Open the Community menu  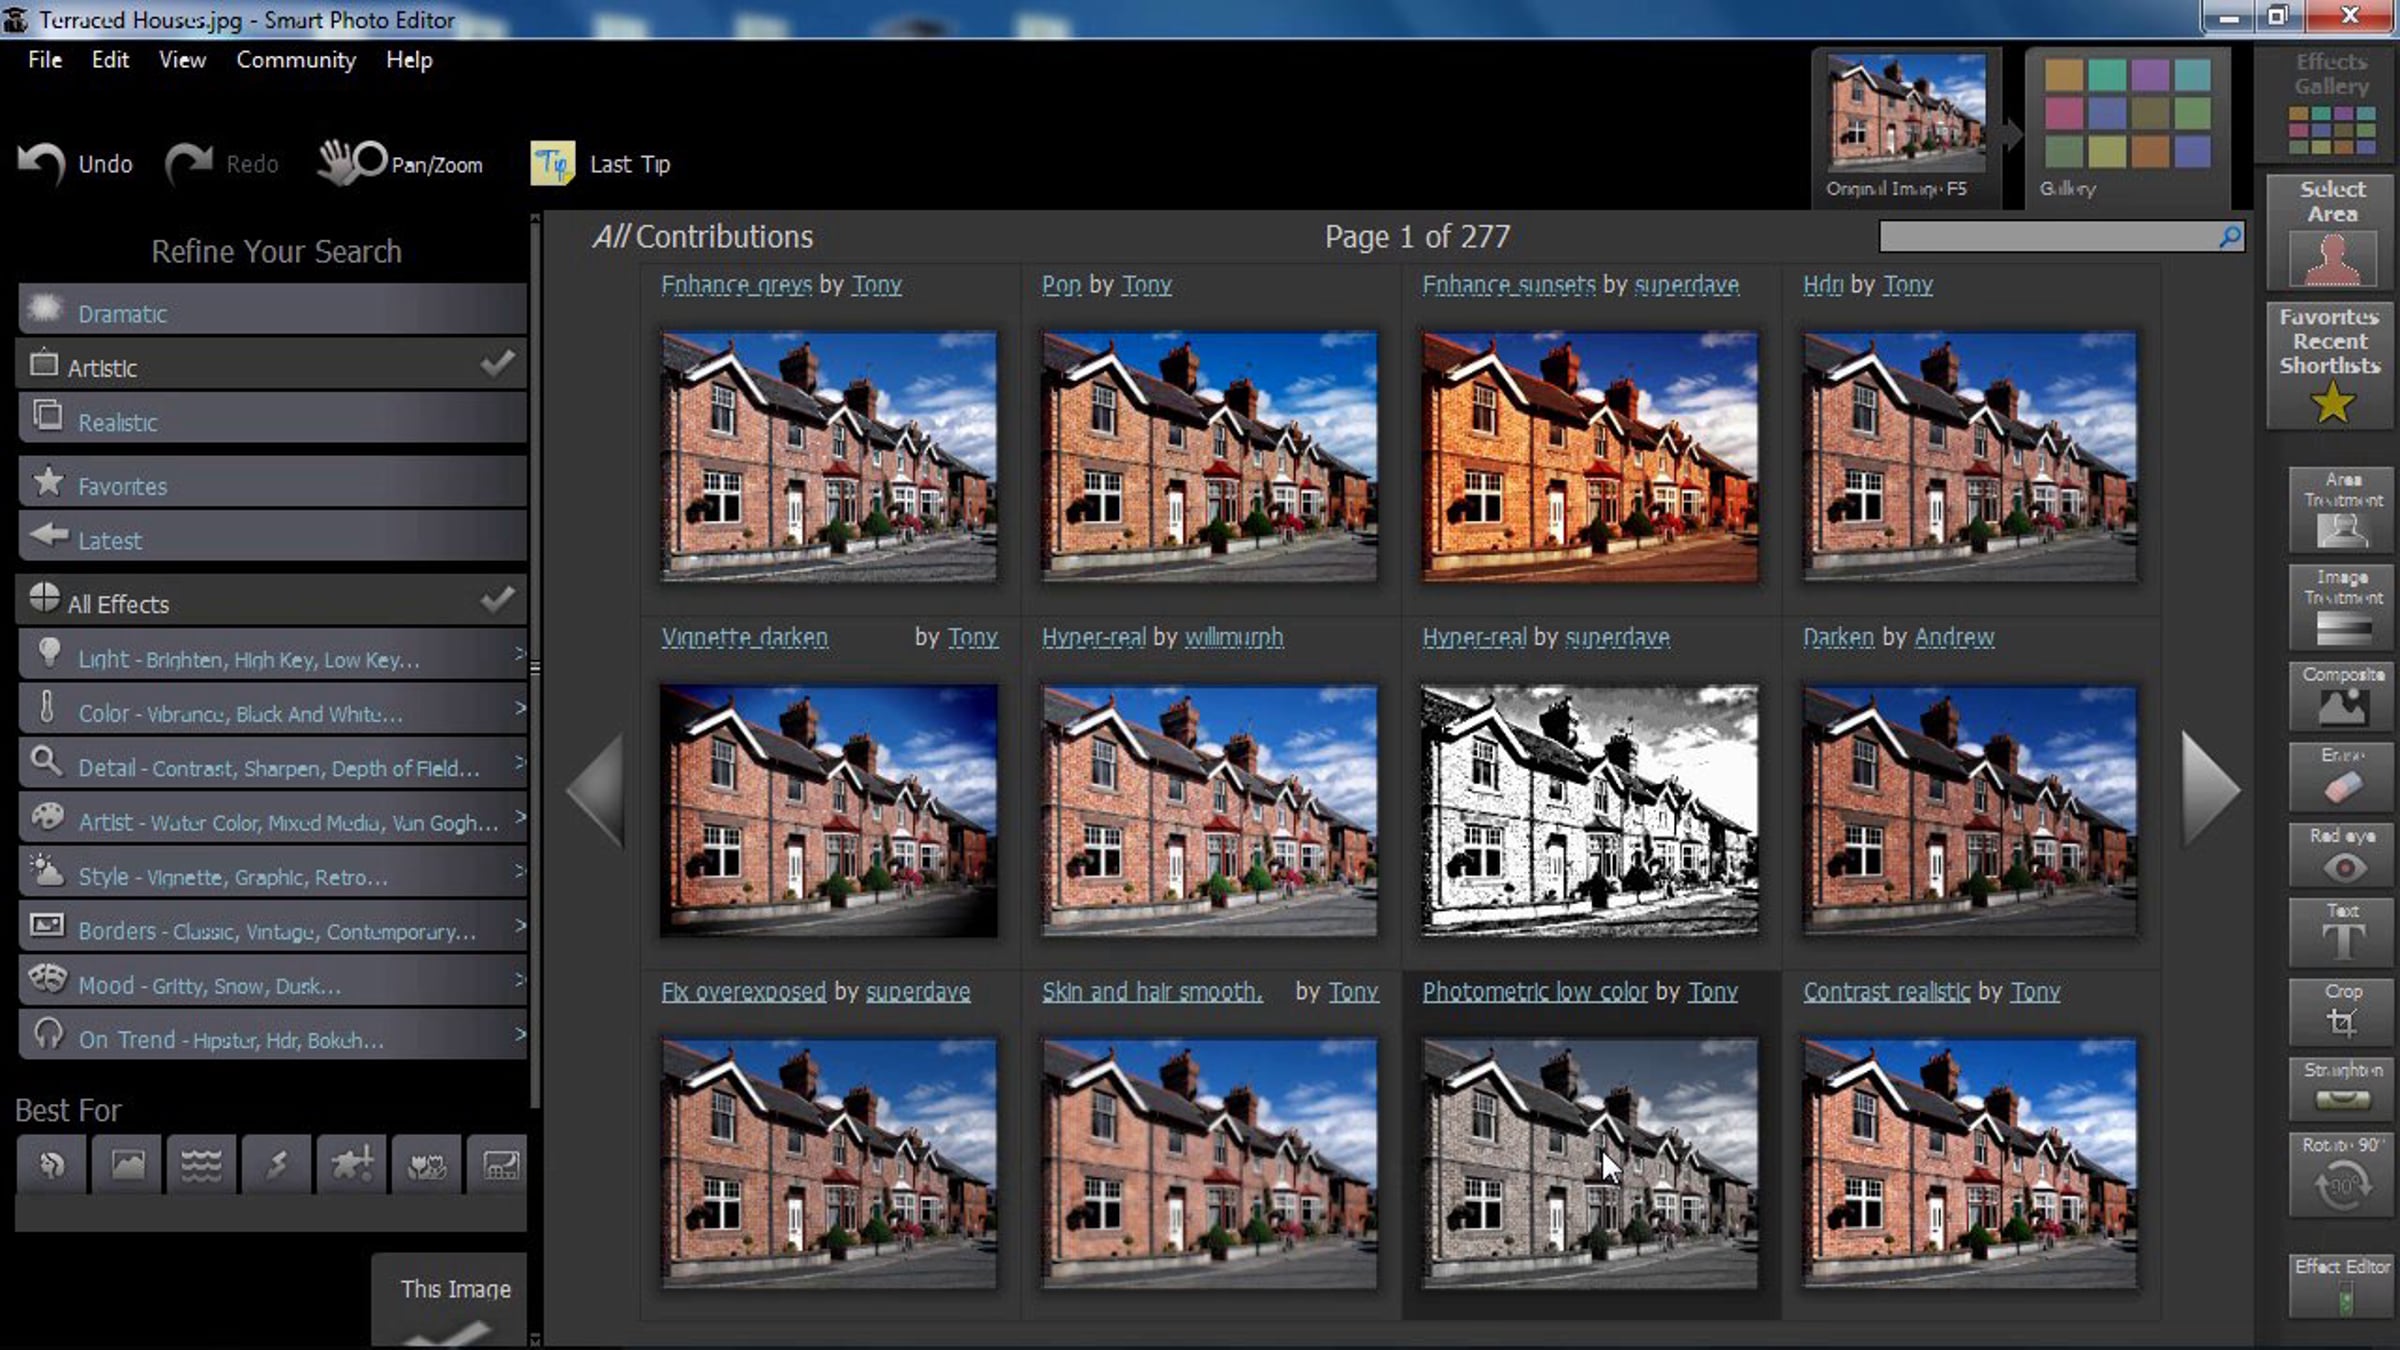(x=296, y=60)
